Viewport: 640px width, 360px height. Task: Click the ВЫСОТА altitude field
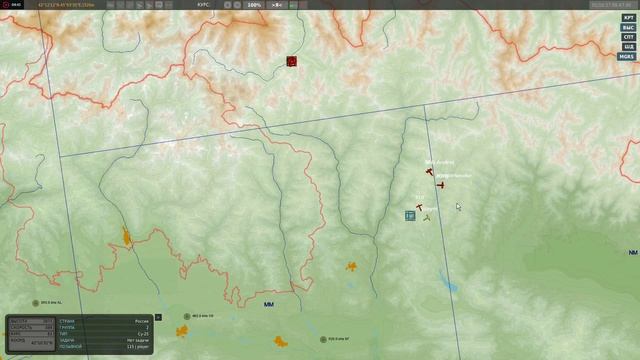[x=31, y=321]
